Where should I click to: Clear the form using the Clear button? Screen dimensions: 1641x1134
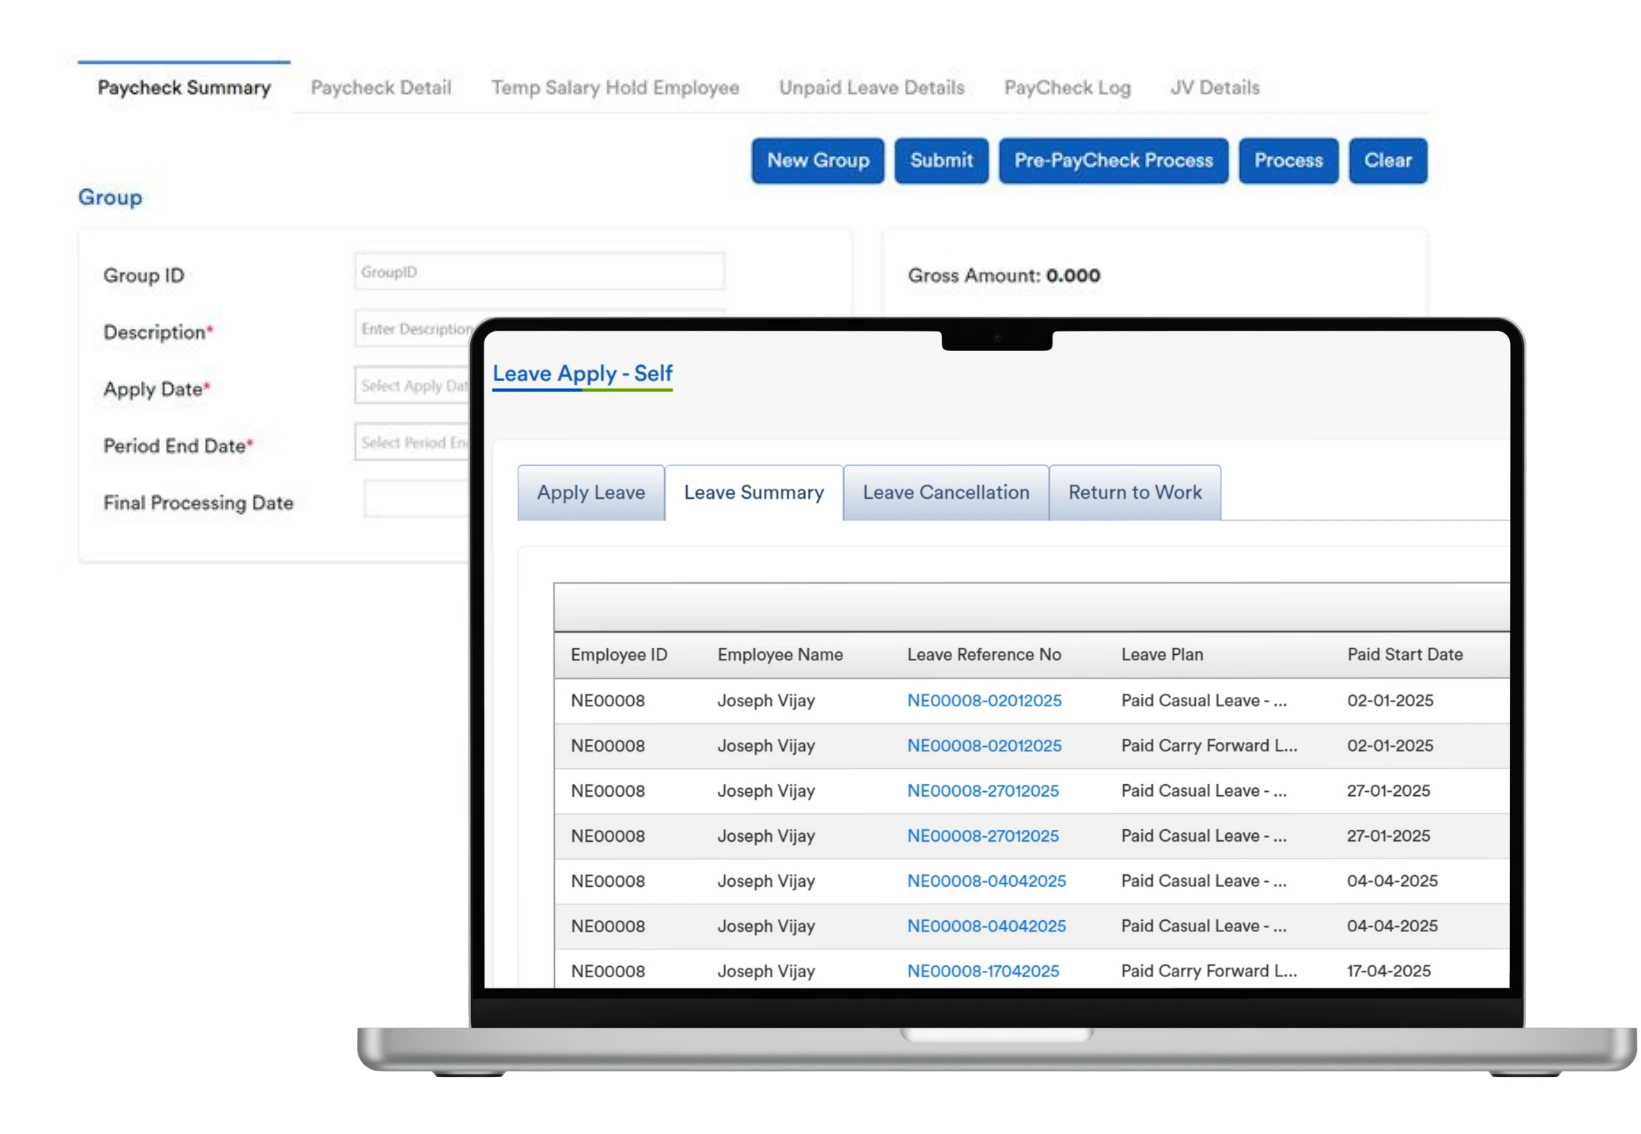coord(1387,161)
